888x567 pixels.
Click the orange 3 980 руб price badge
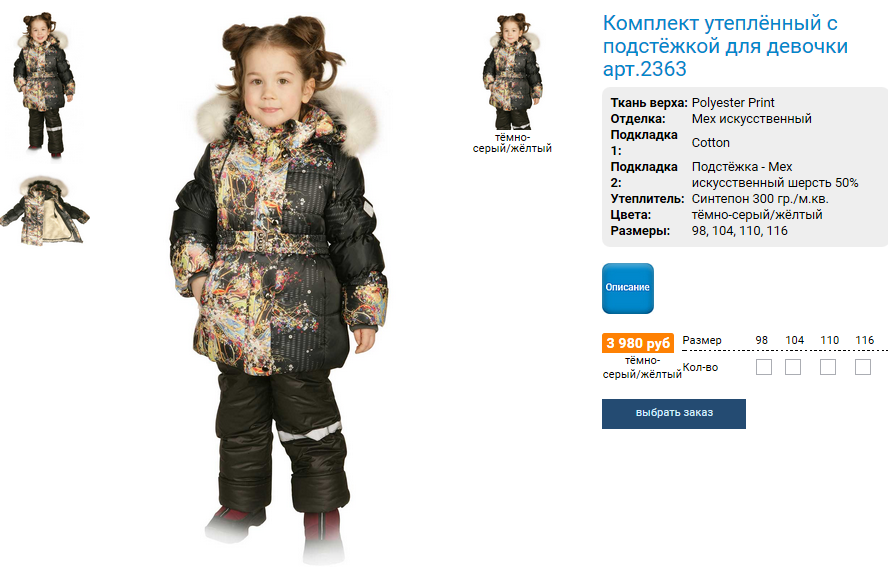coord(638,343)
